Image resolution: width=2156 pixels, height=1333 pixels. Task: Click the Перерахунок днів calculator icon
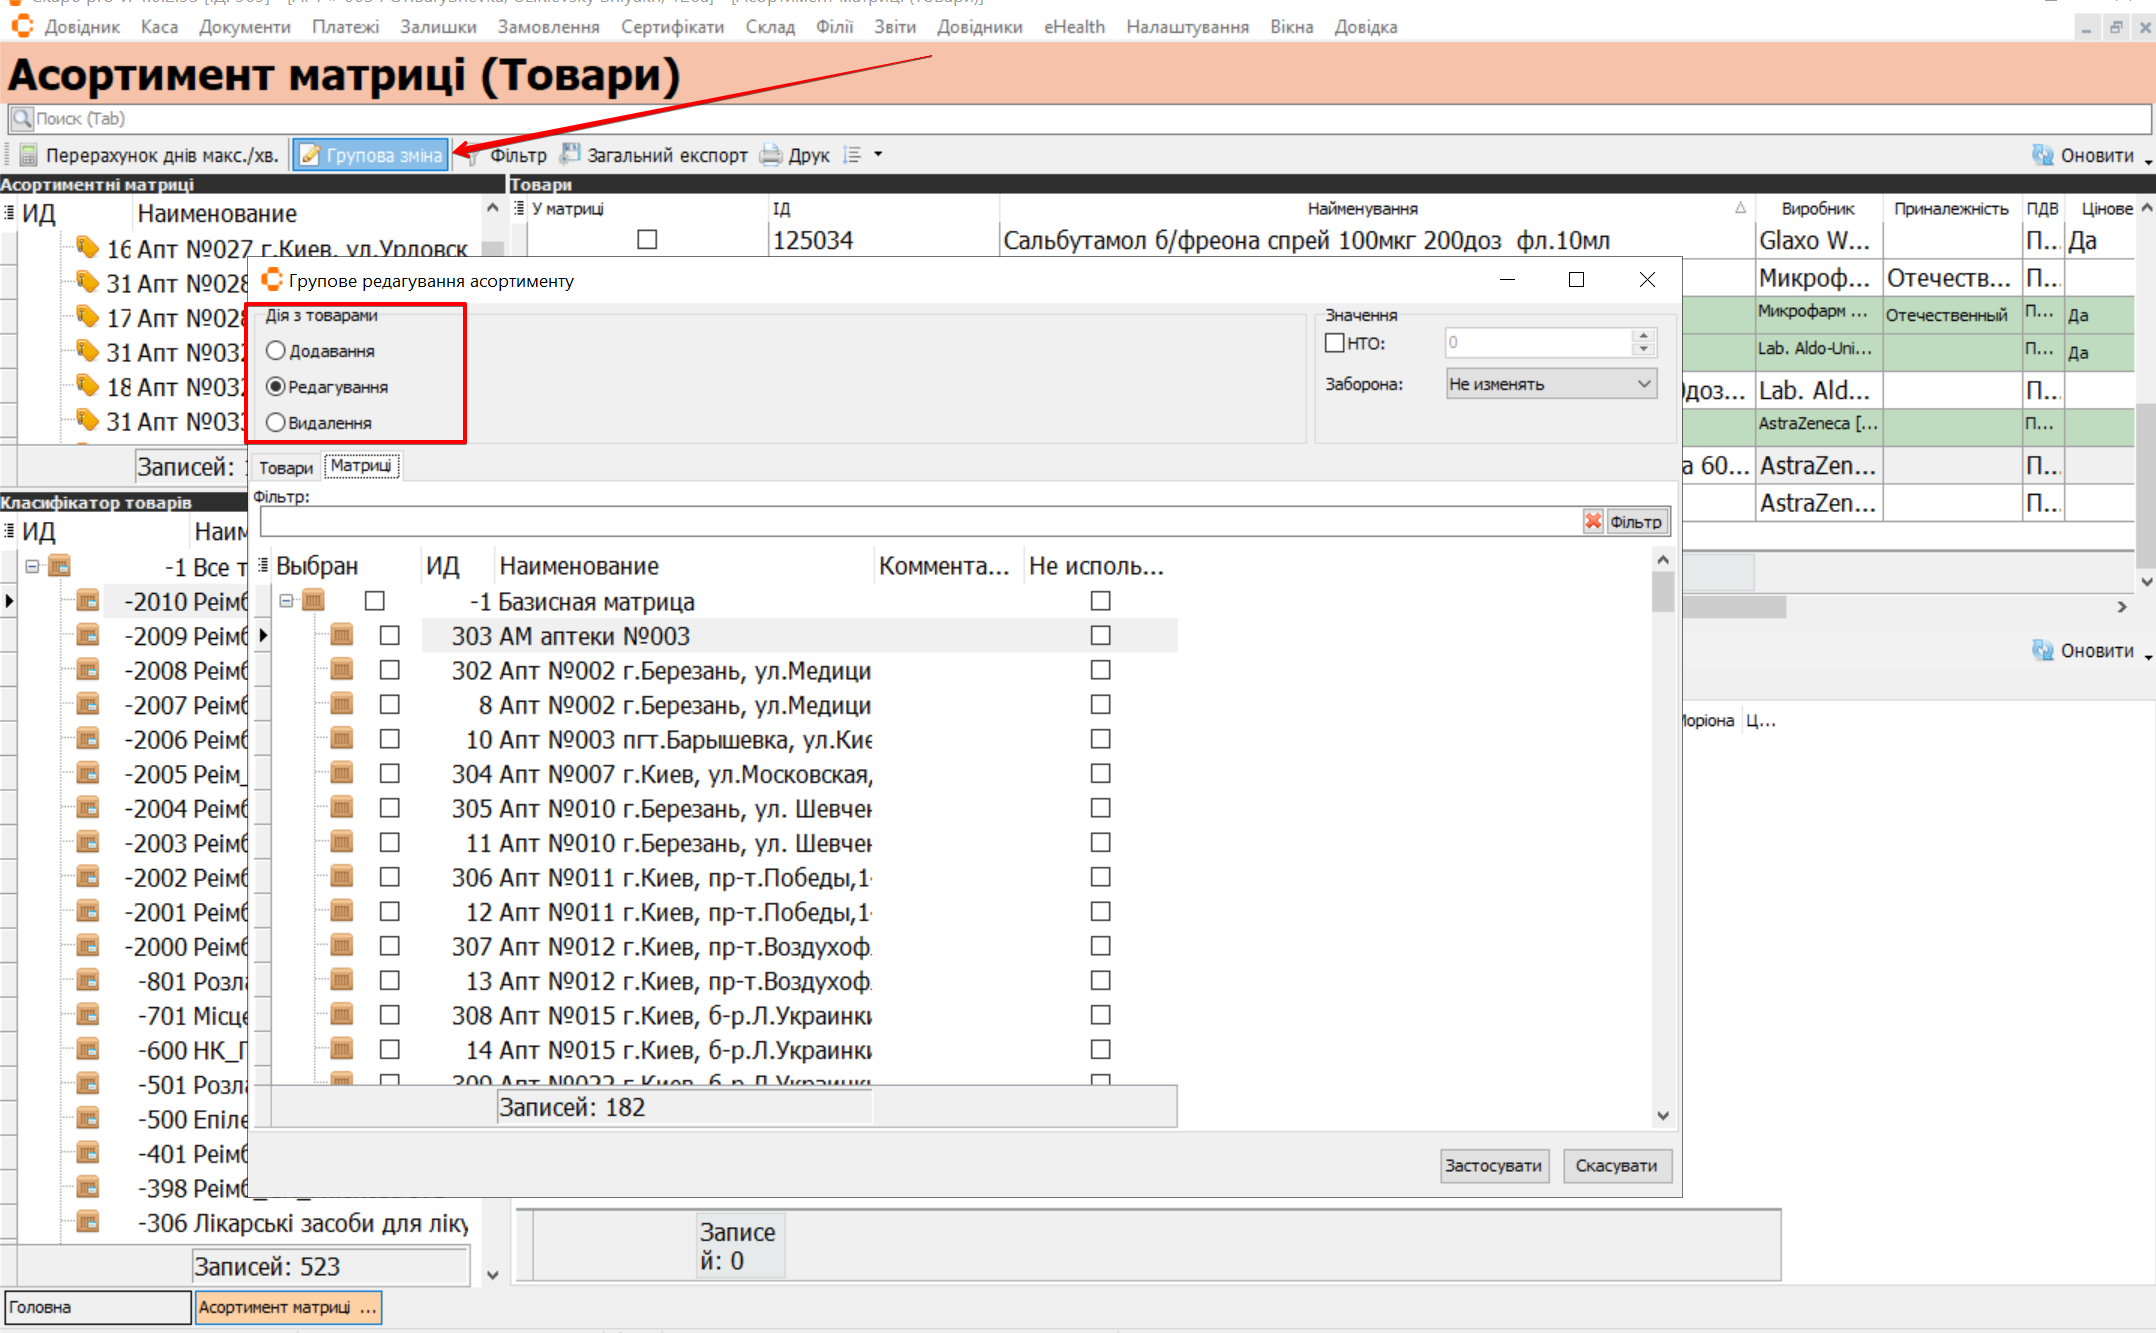(29, 155)
